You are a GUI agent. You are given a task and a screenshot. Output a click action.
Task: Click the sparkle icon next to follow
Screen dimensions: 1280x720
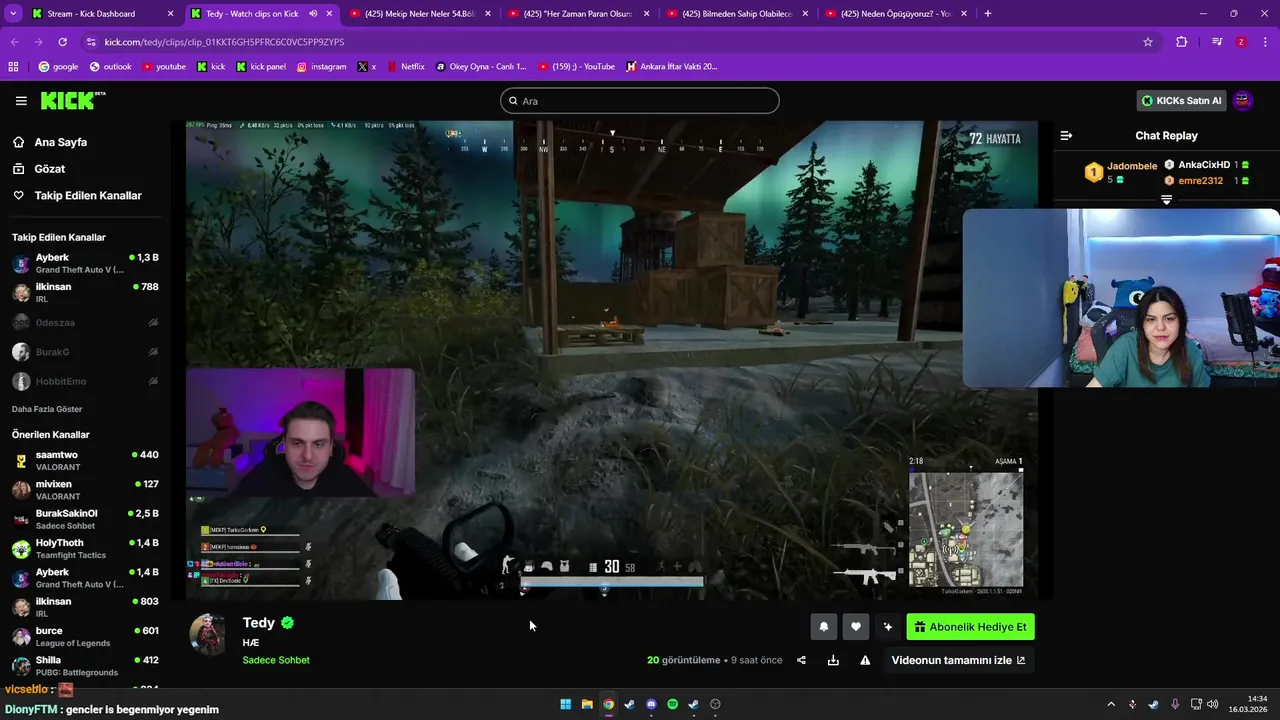pyautogui.click(x=887, y=627)
